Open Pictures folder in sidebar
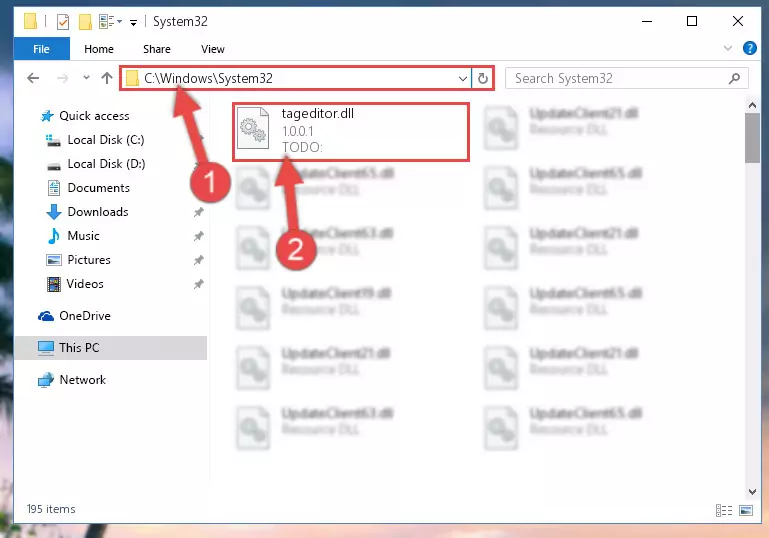 [89, 260]
